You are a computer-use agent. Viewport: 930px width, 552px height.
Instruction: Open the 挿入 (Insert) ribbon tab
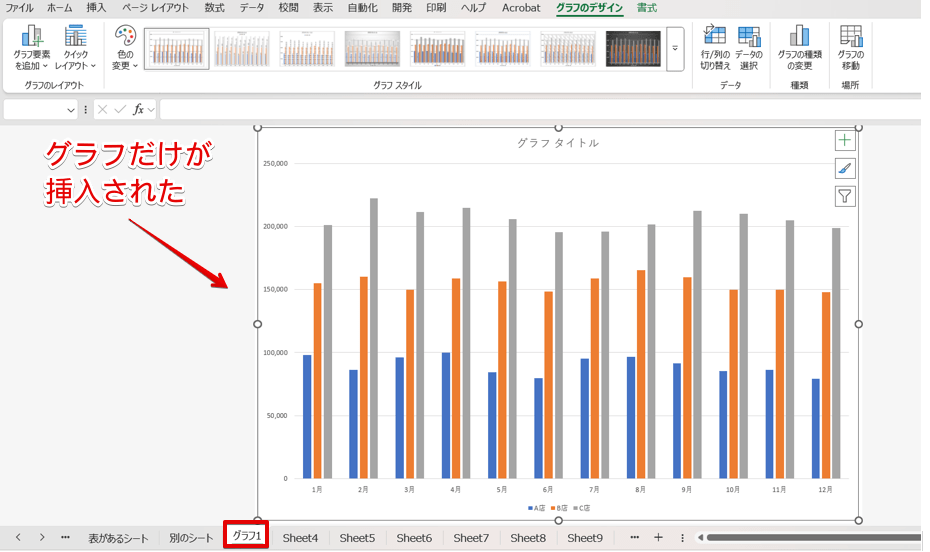coord(96,8)
